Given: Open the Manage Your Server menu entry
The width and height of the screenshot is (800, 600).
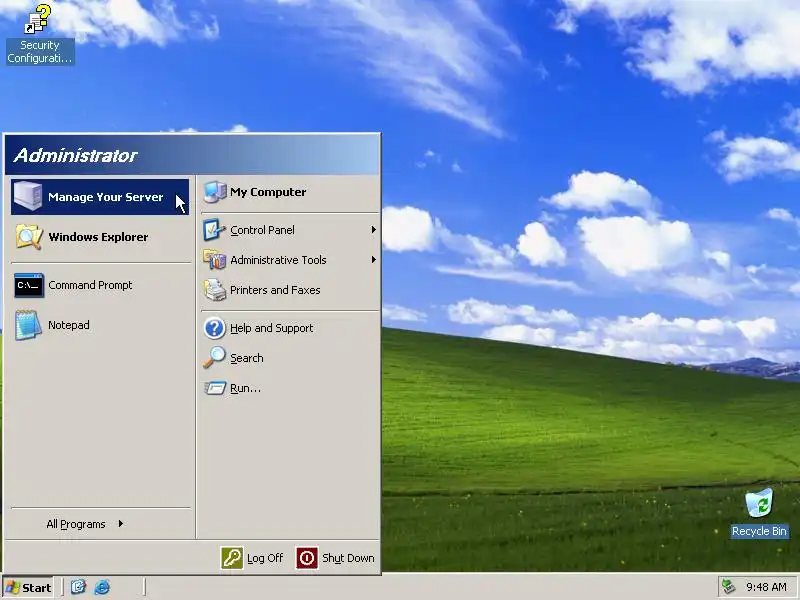Looking at the screenshot, I should [100, 196].
